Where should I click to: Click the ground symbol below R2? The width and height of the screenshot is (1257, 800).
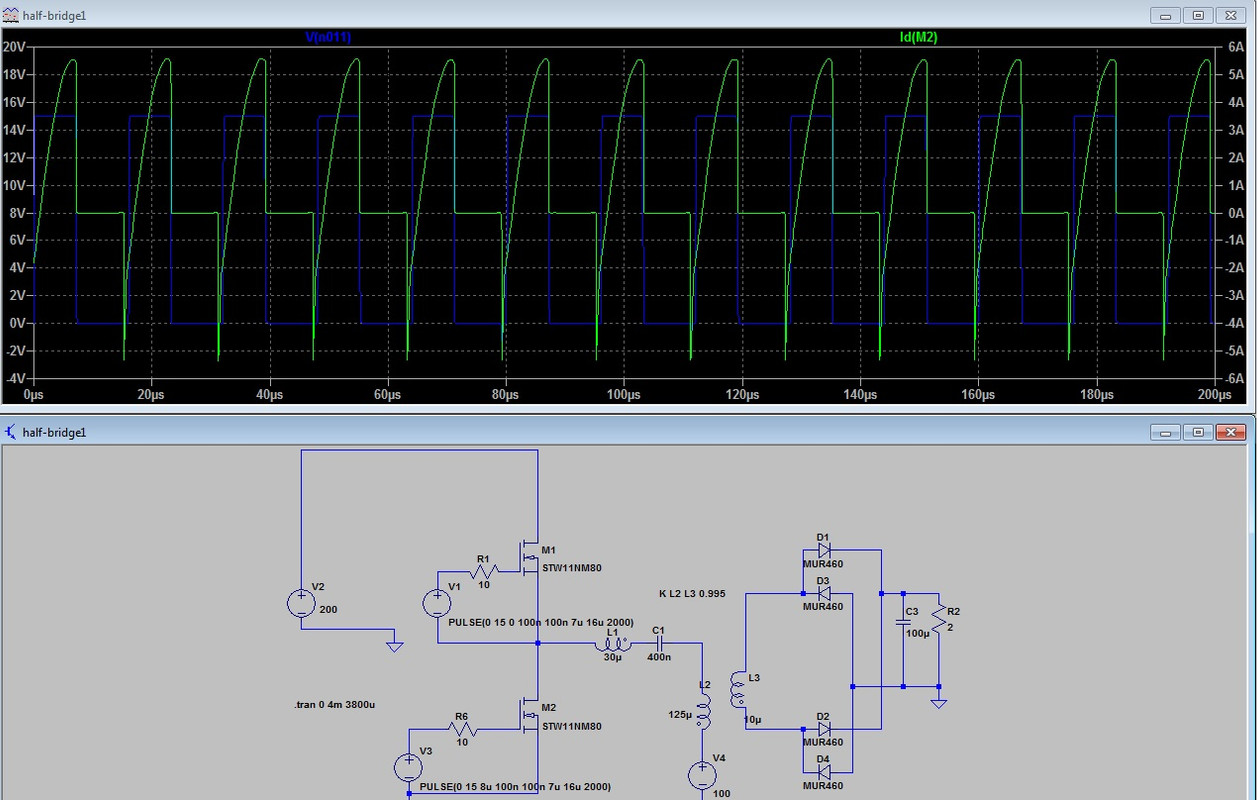[x=939, y=702]
